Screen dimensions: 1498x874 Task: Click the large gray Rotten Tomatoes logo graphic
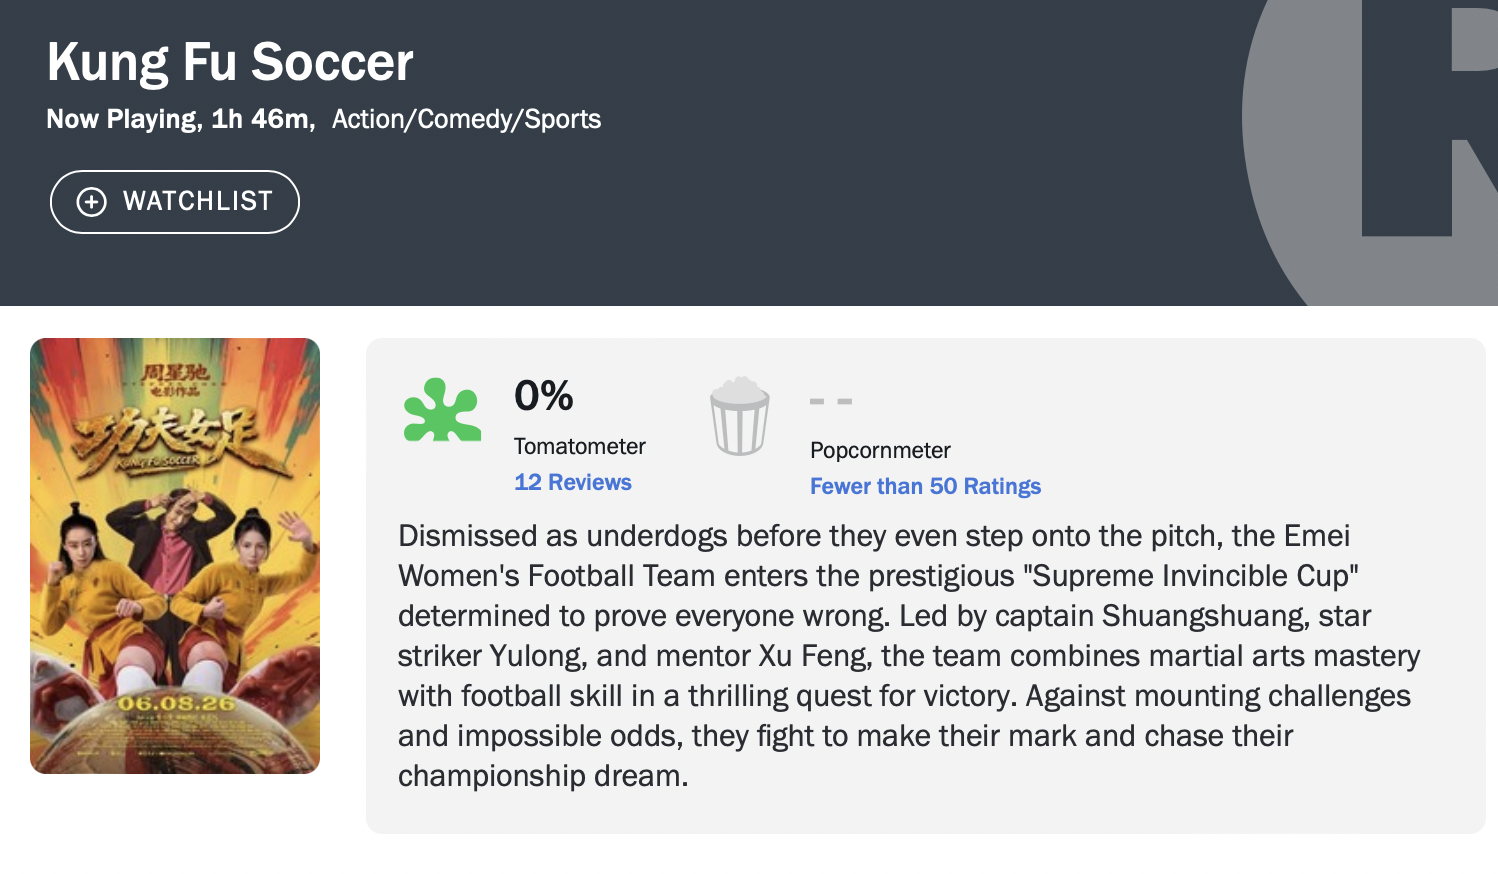pyautogui.click(x=1370, y=152)
